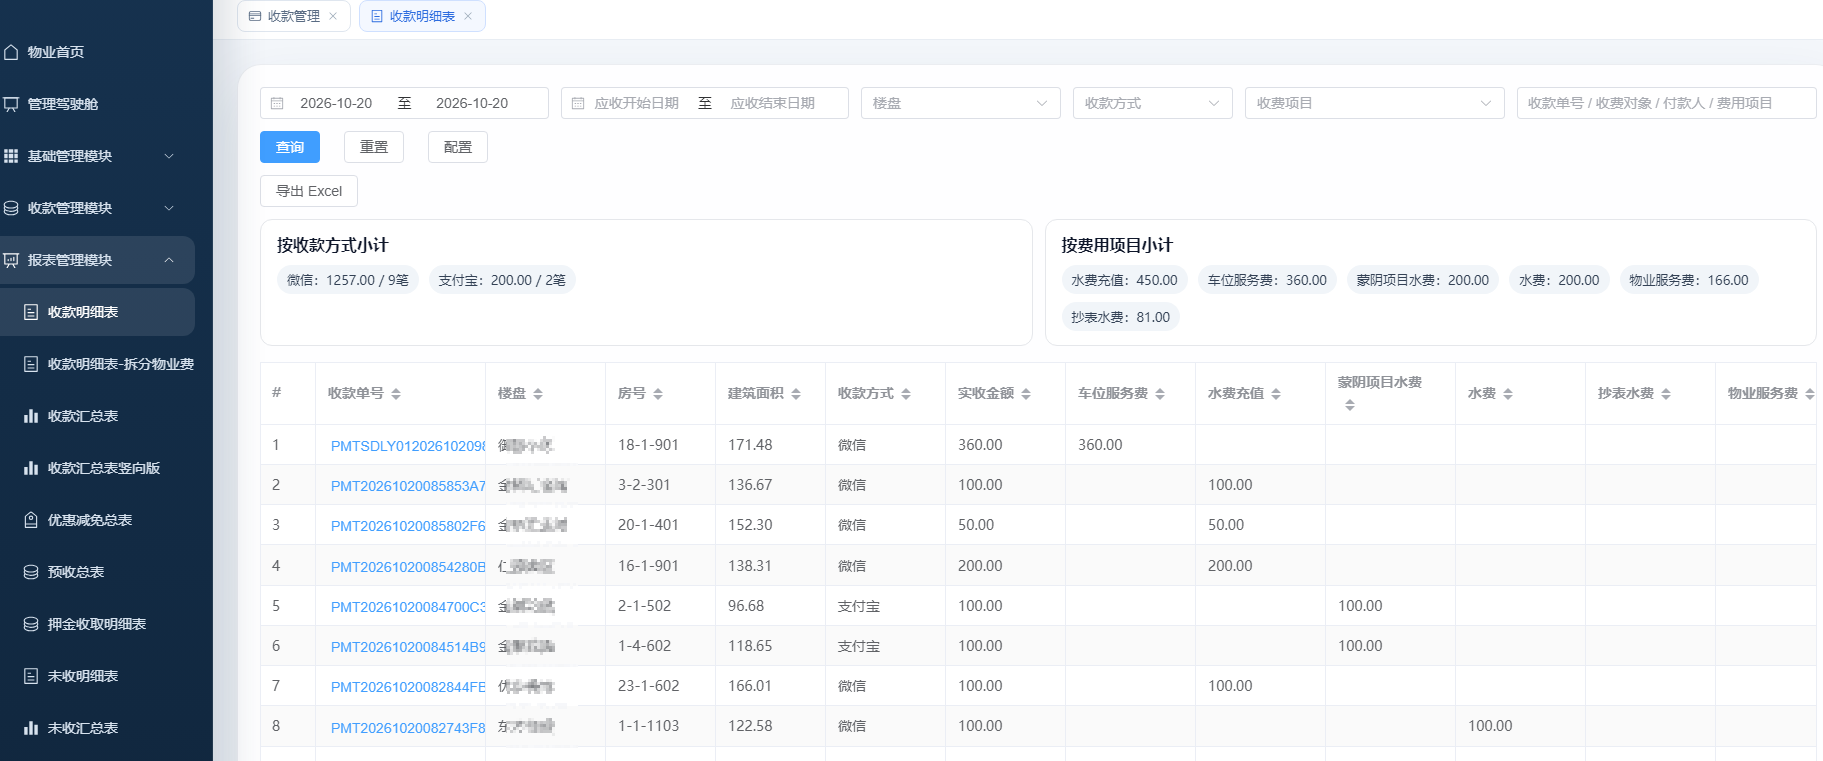The image size is (1823, 761).
Task: Click the 押金收取明细表 icon
Action: (31, 624)
